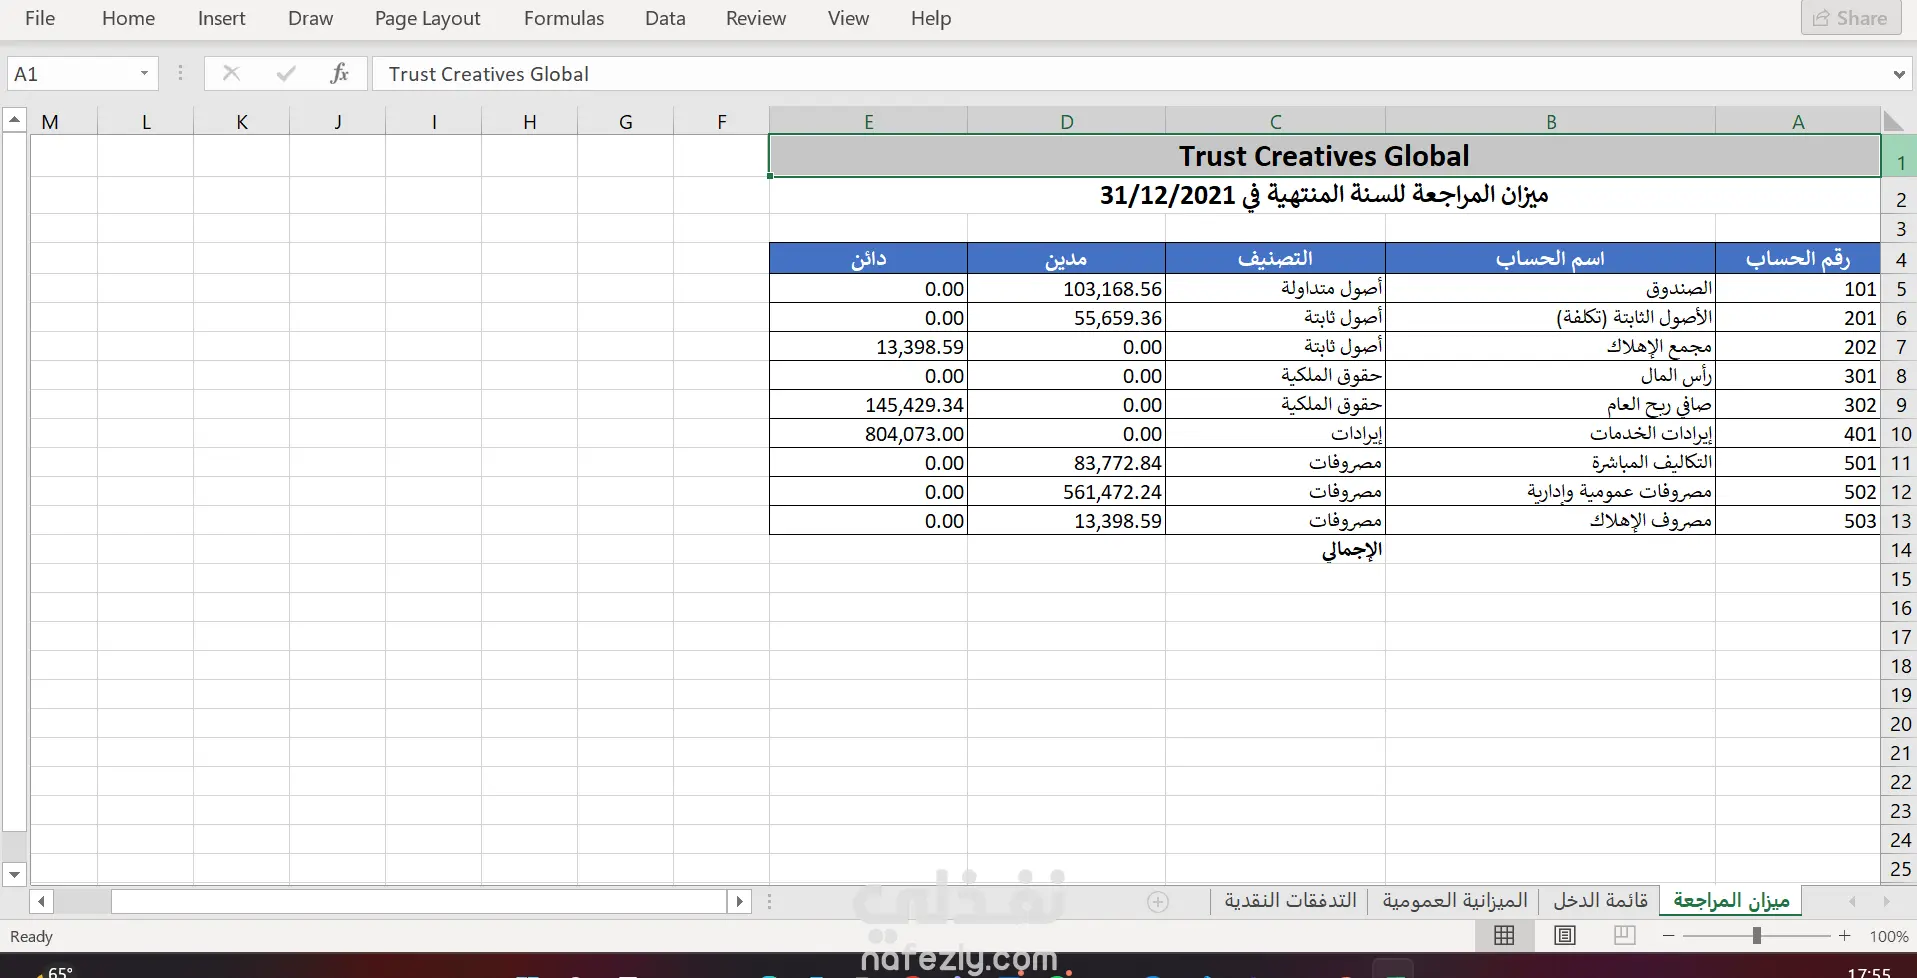The image size is (1917, 978).
Task: Open zoom dialog via 100% level
Action: (1888, 937)
